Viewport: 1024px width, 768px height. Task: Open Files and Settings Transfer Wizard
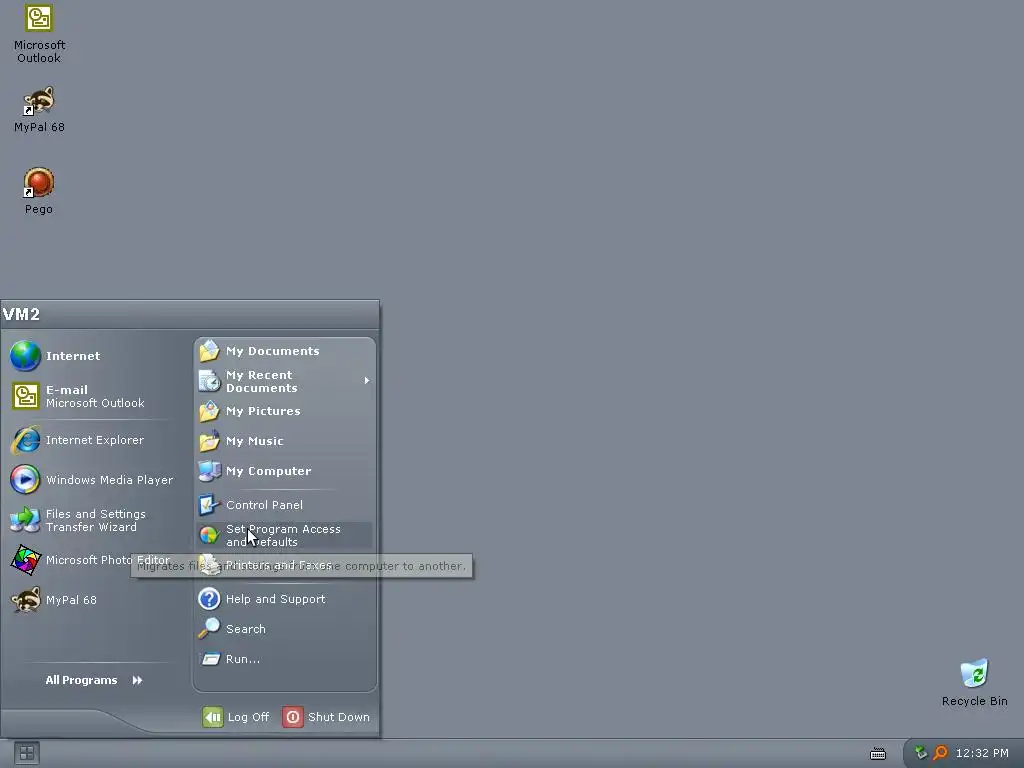tap(91, 520)
